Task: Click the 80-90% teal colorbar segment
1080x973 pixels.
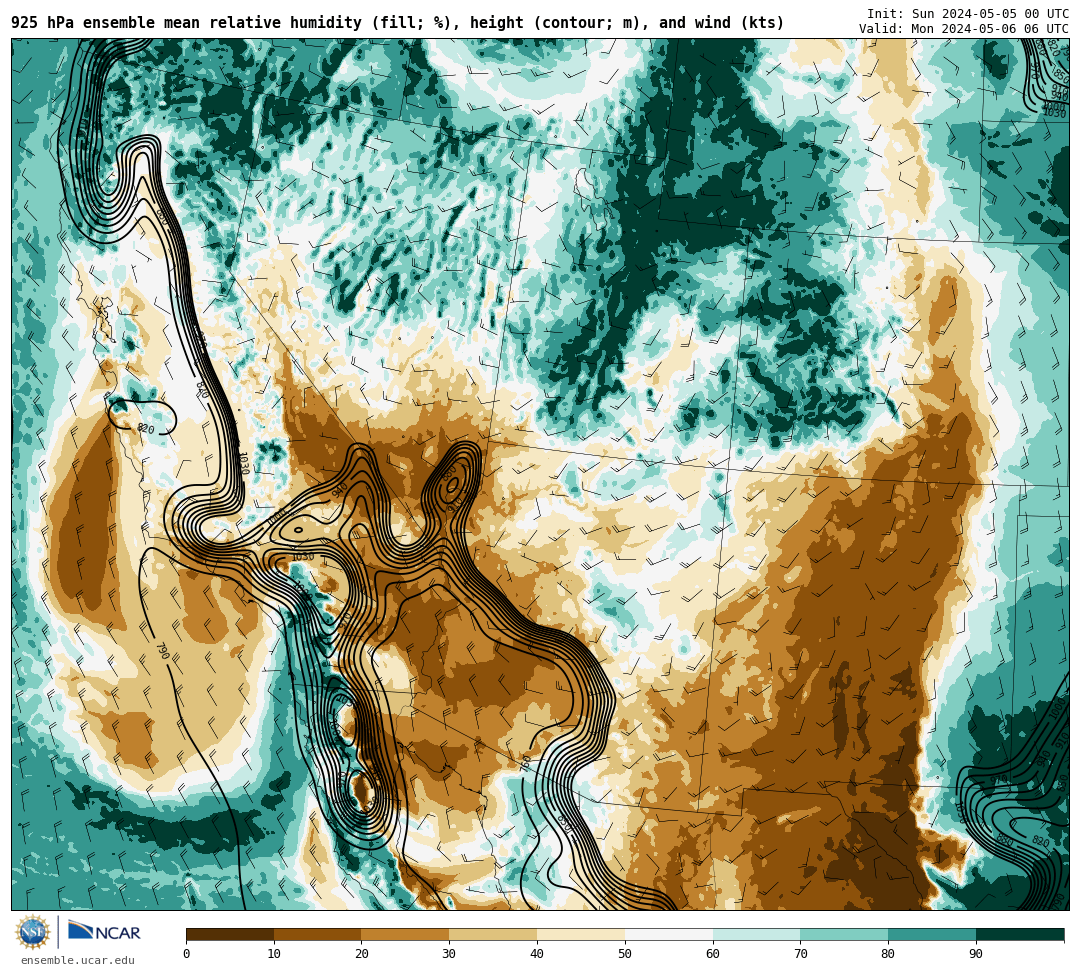Action: point(932,934)
